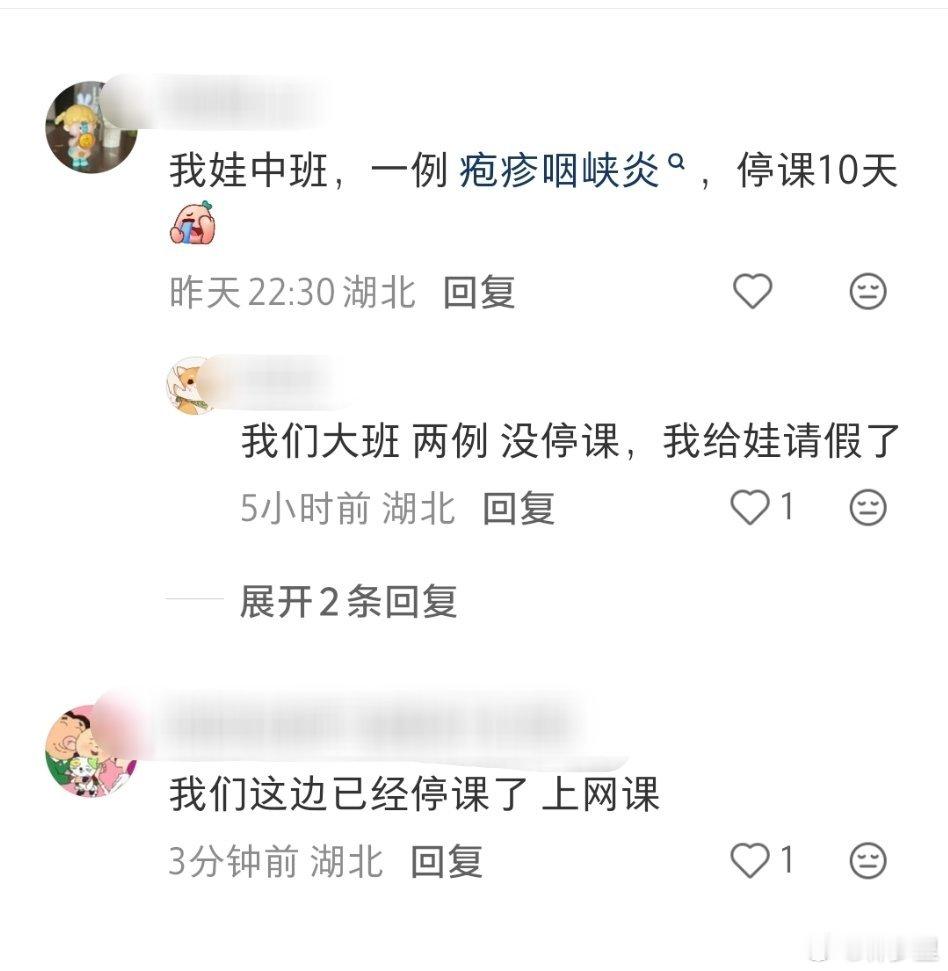Tap the crying peach emoji sticker

[x=193, y=222]
